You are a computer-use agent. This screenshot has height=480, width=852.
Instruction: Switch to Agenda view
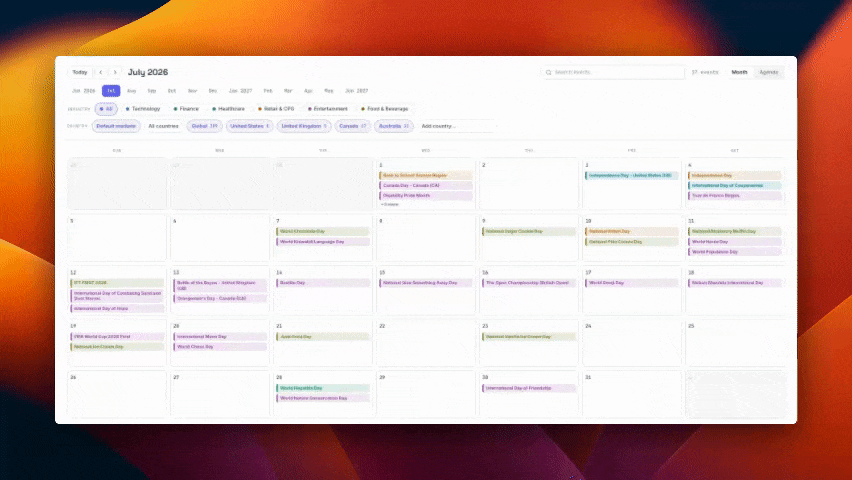pos(768,72)
